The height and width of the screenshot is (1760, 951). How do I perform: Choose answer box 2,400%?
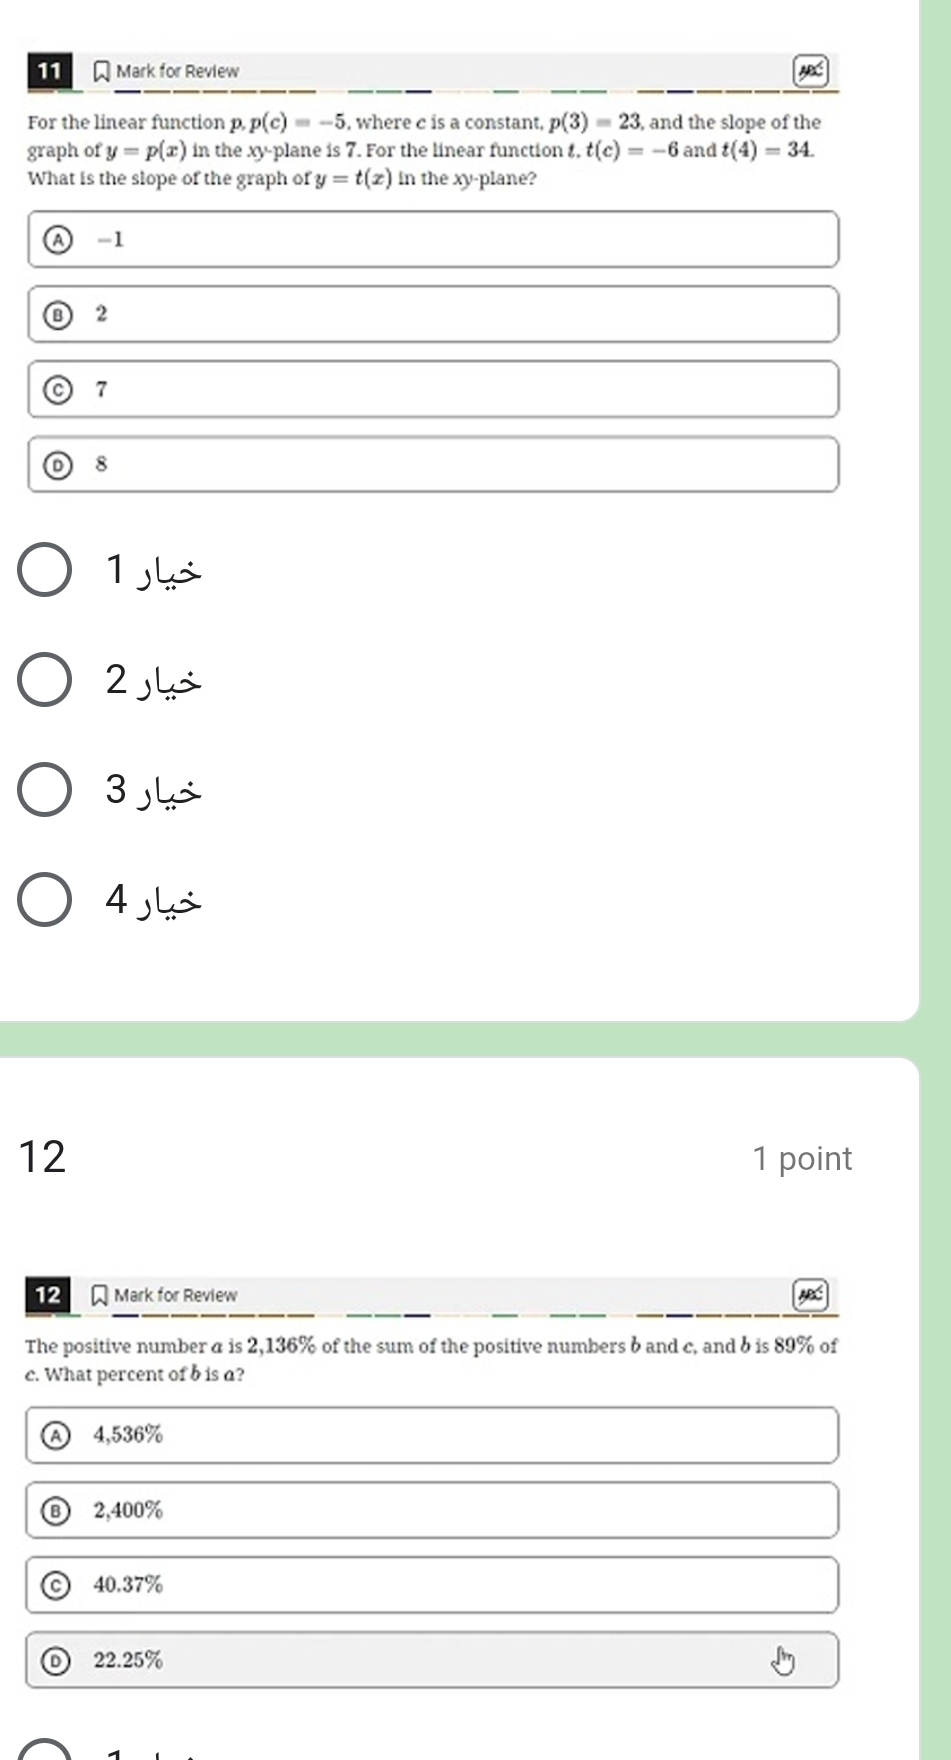(x=432, y=1510)
